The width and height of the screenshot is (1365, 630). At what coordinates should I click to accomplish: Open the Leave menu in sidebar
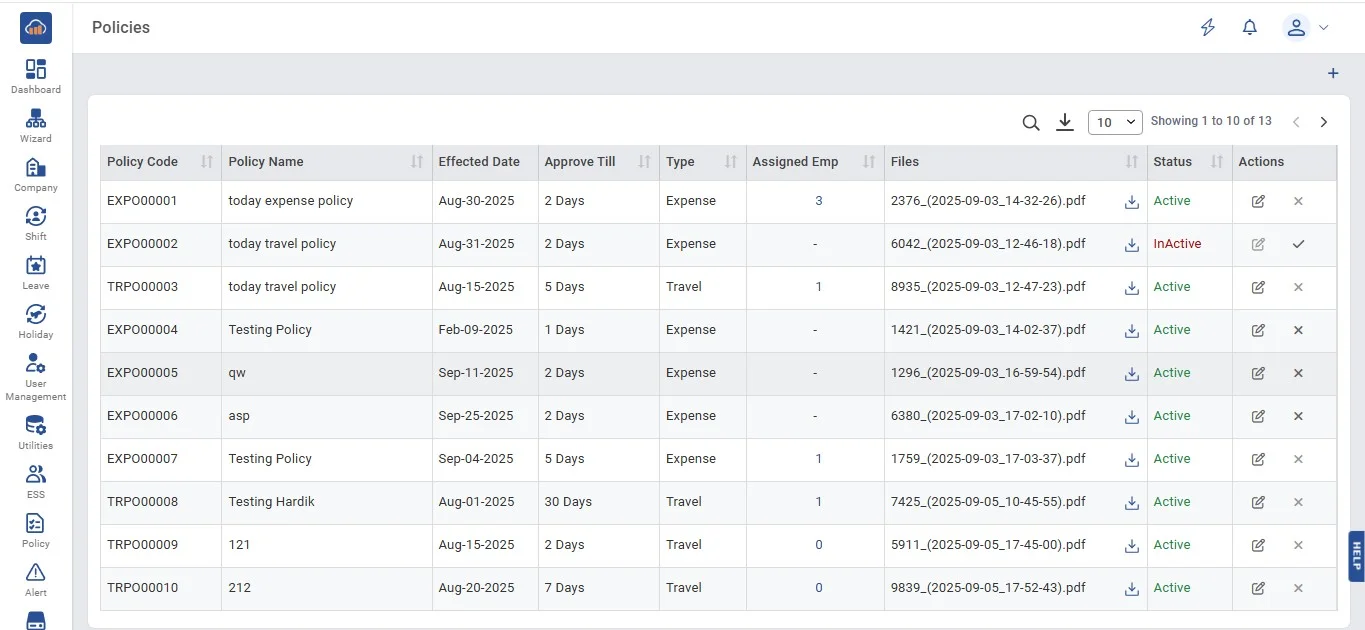(36, 272)
